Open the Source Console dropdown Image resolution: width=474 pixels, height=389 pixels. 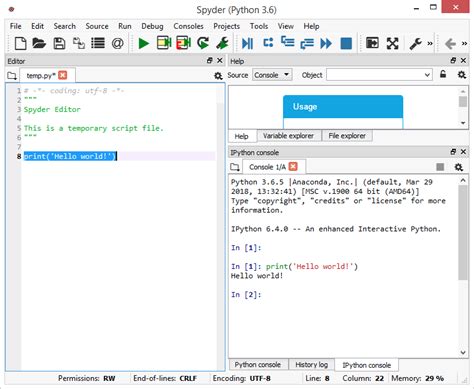272,75
